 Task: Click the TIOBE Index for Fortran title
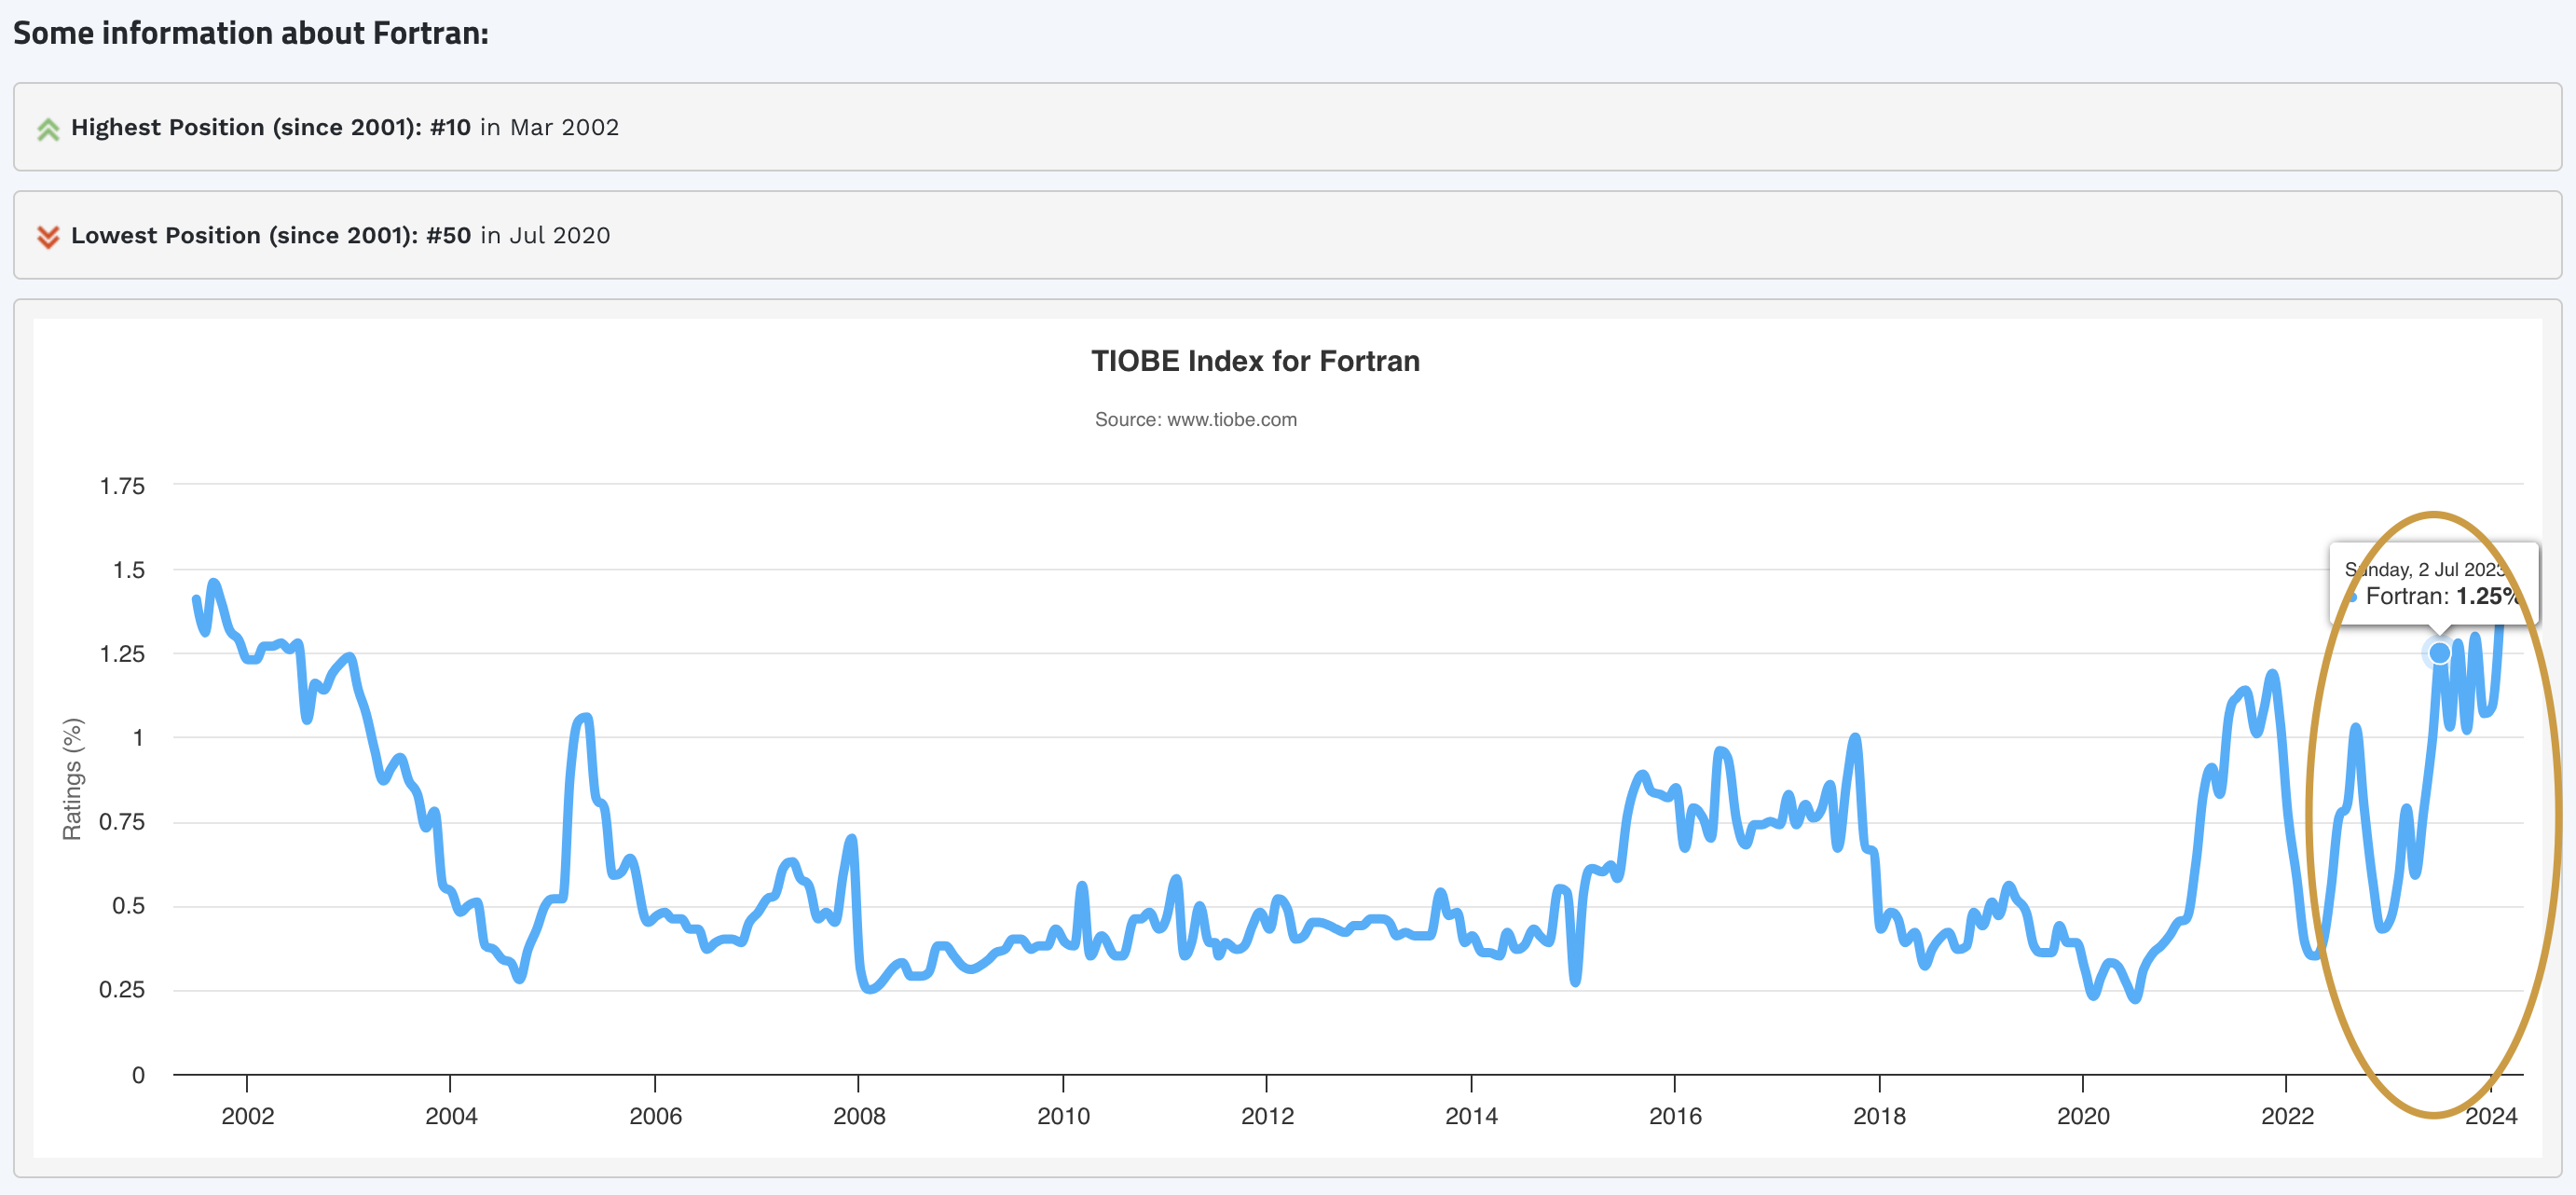pos(1255,361)
